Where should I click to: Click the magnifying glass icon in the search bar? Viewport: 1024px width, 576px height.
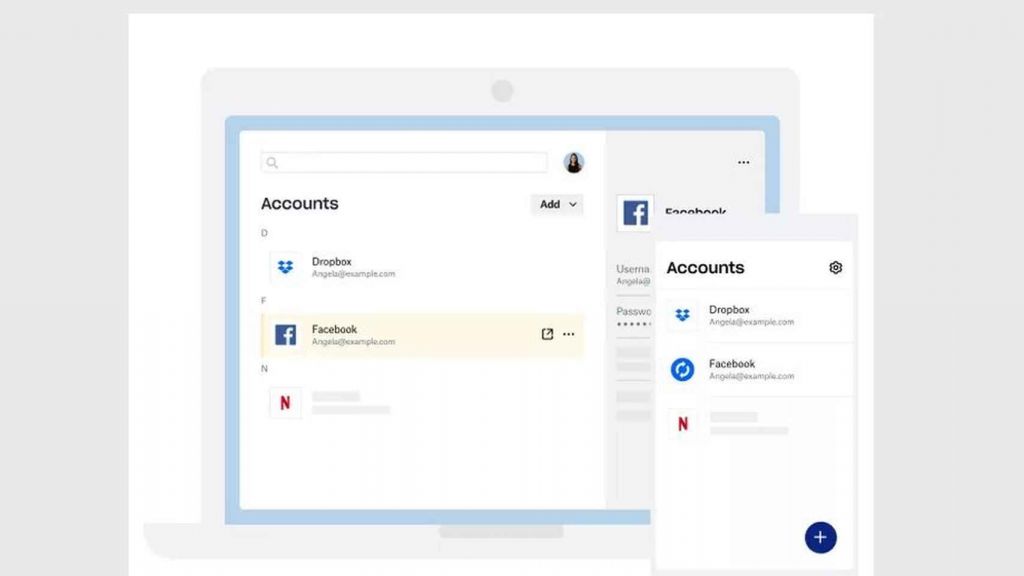tap(272, 162)
